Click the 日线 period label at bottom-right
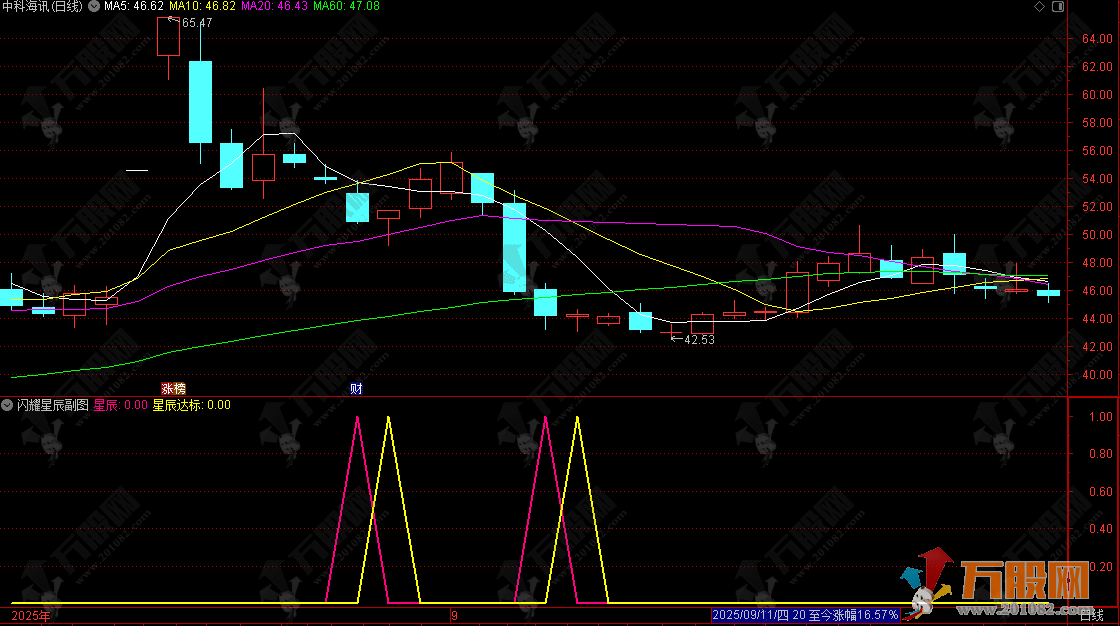The width and height of the screenshot is (1120, 626). click(1091, 615)
